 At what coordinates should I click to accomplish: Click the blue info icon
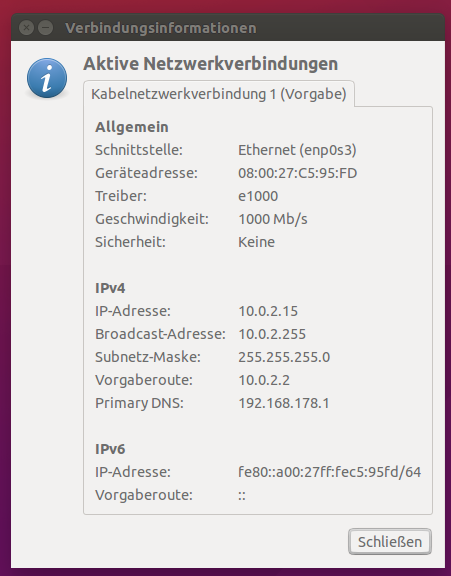click(x=47, y=78)
